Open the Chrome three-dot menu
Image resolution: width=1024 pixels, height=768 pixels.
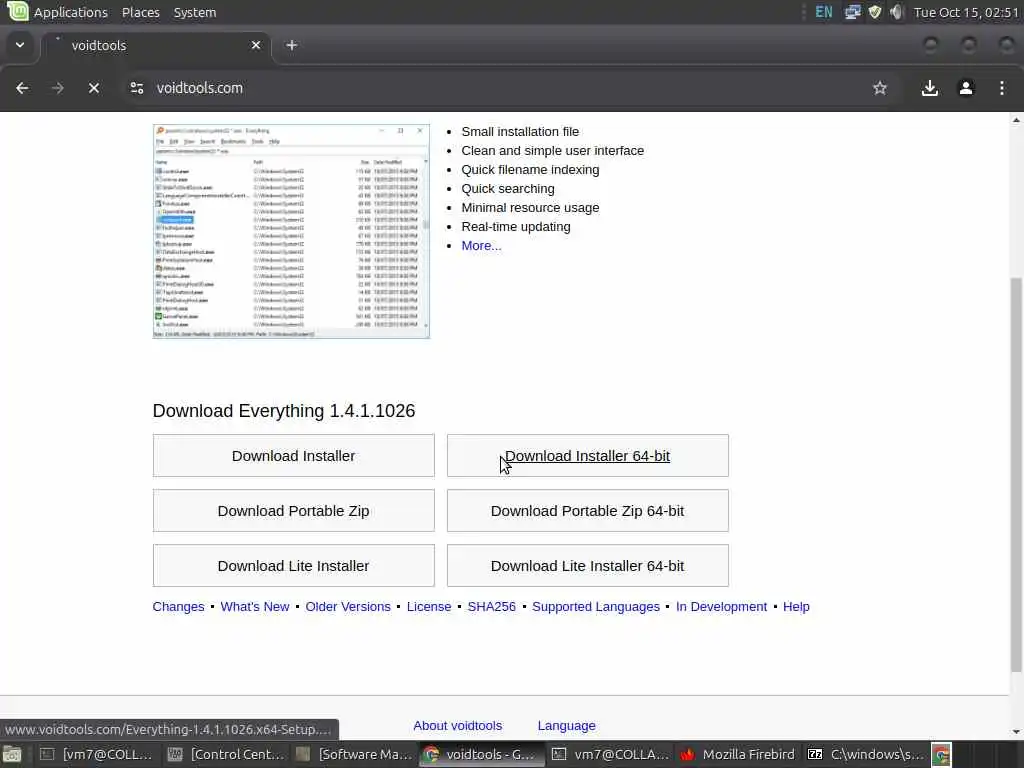coord(1002,88)
